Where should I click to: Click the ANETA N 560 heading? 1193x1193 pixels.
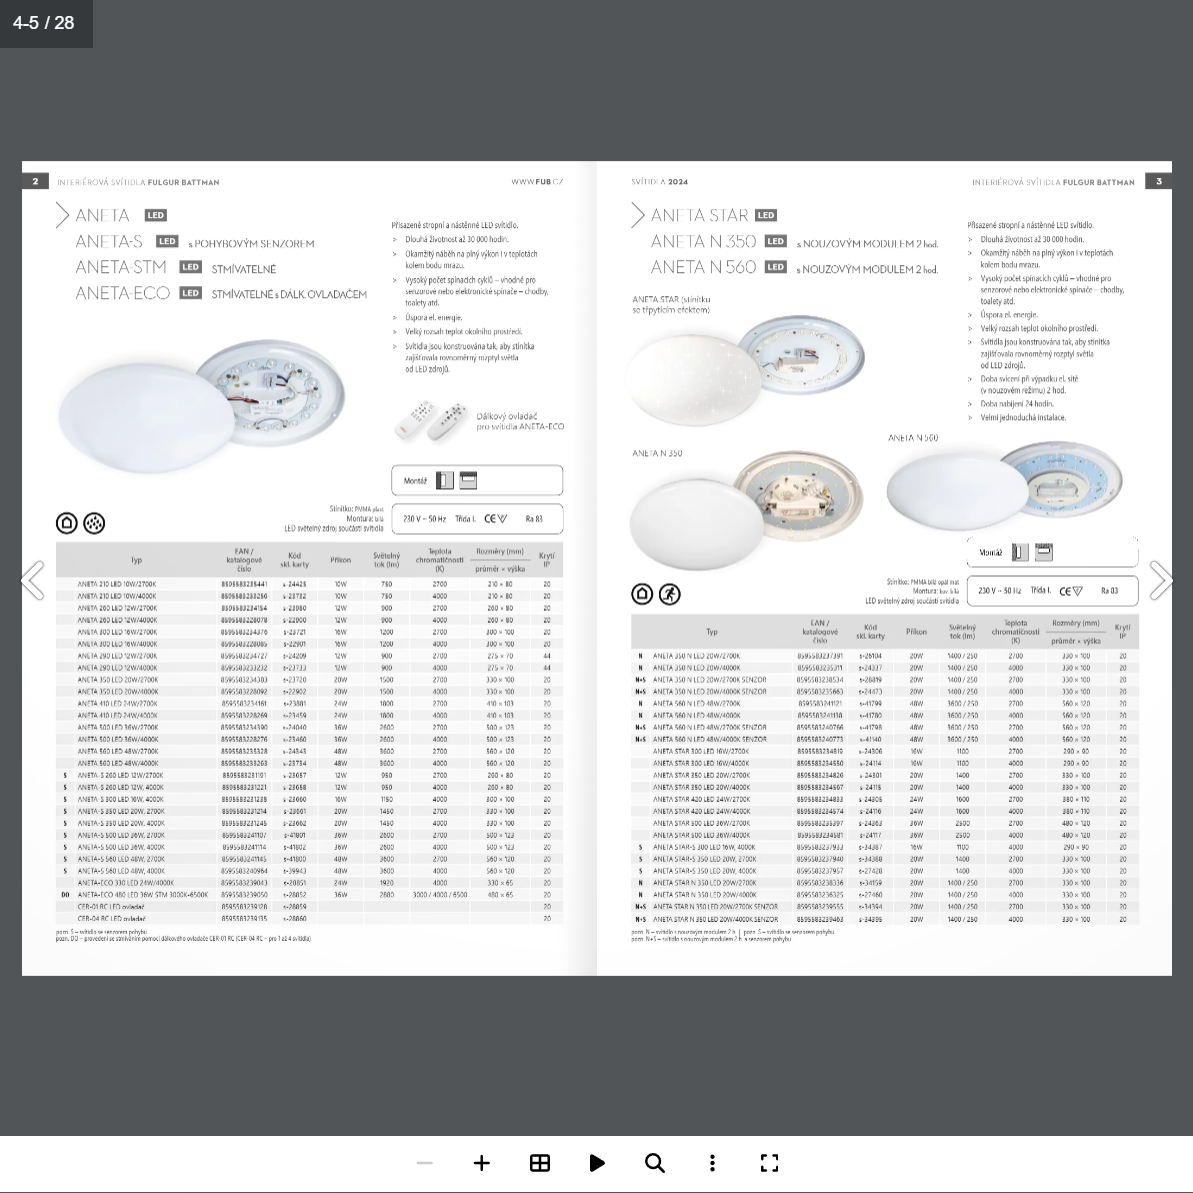pyautogui.click(x=703, y=267)
